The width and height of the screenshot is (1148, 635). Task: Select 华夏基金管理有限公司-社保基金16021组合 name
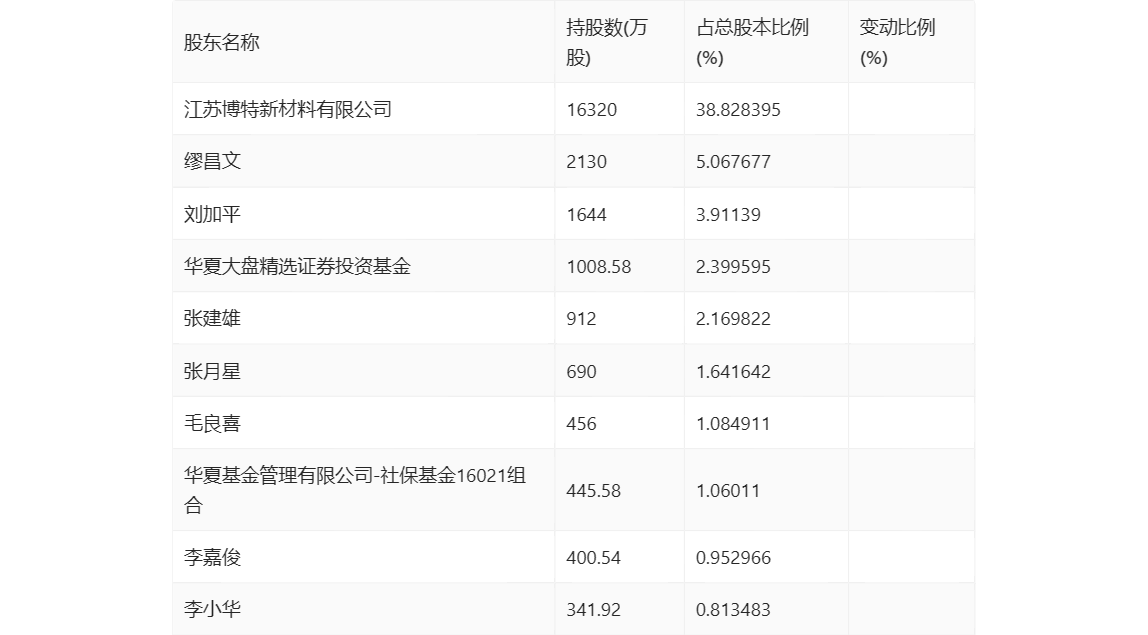(x=355, y=490)
